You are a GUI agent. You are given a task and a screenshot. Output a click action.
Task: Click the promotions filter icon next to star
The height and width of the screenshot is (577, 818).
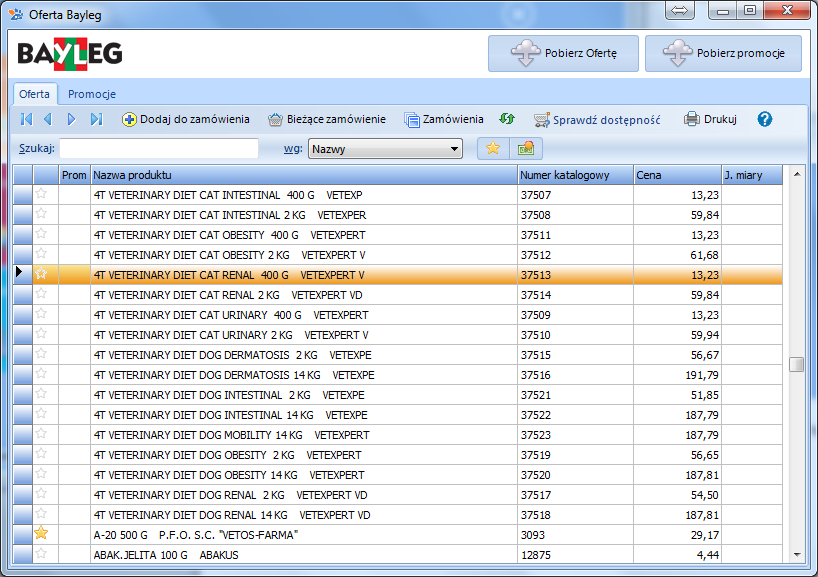click(526, 149)
